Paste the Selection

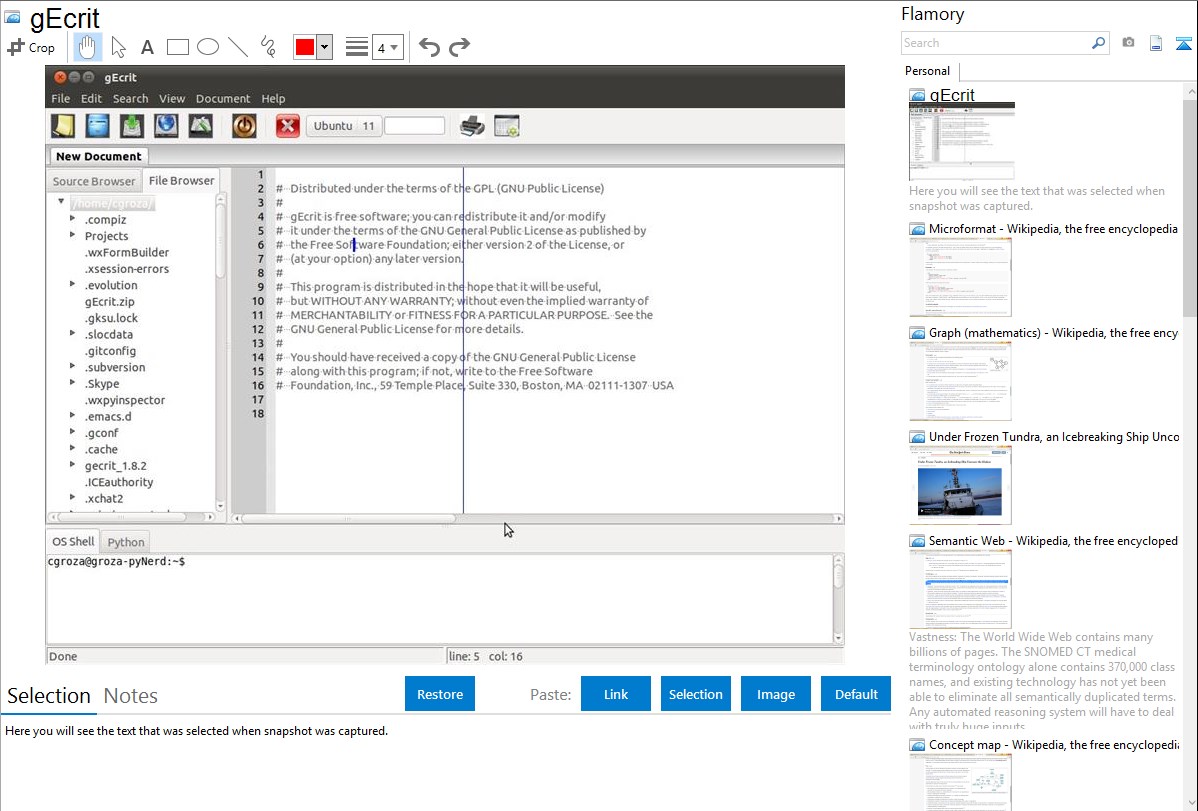click(x=695, y=694)
